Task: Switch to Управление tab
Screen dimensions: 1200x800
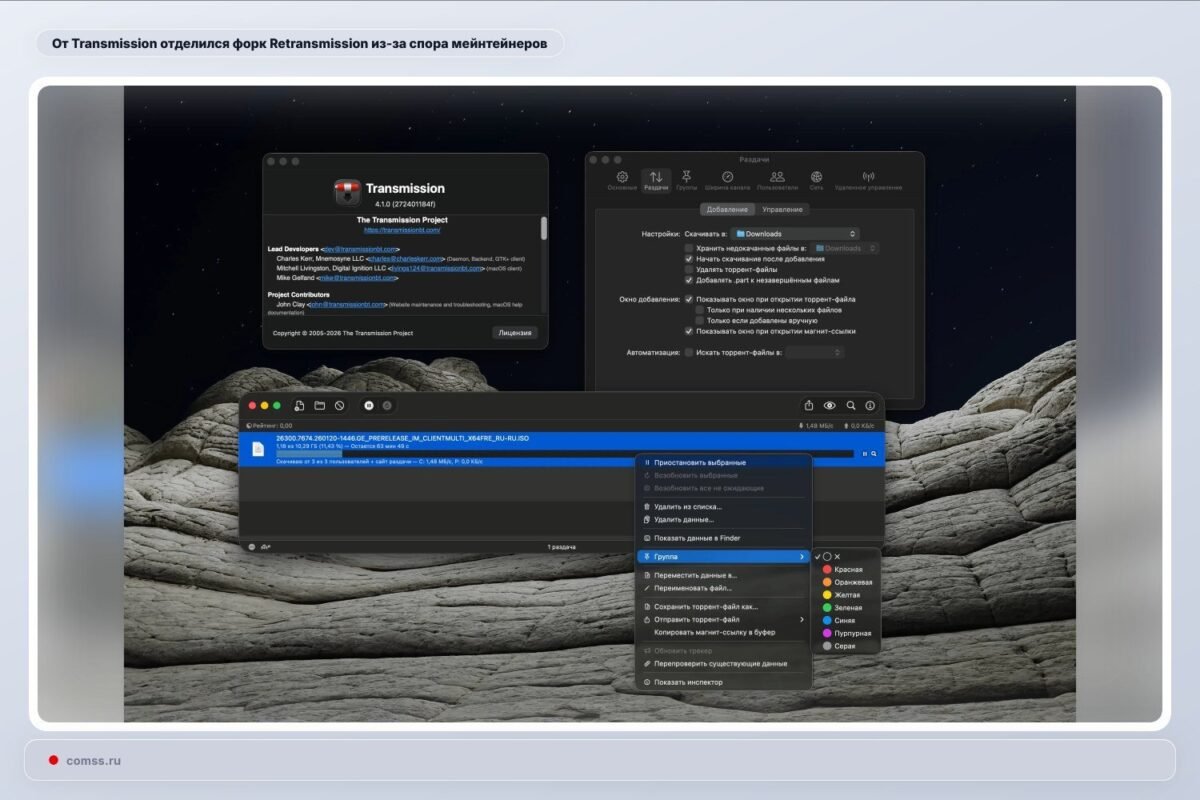Action: (x=782, y=209)
